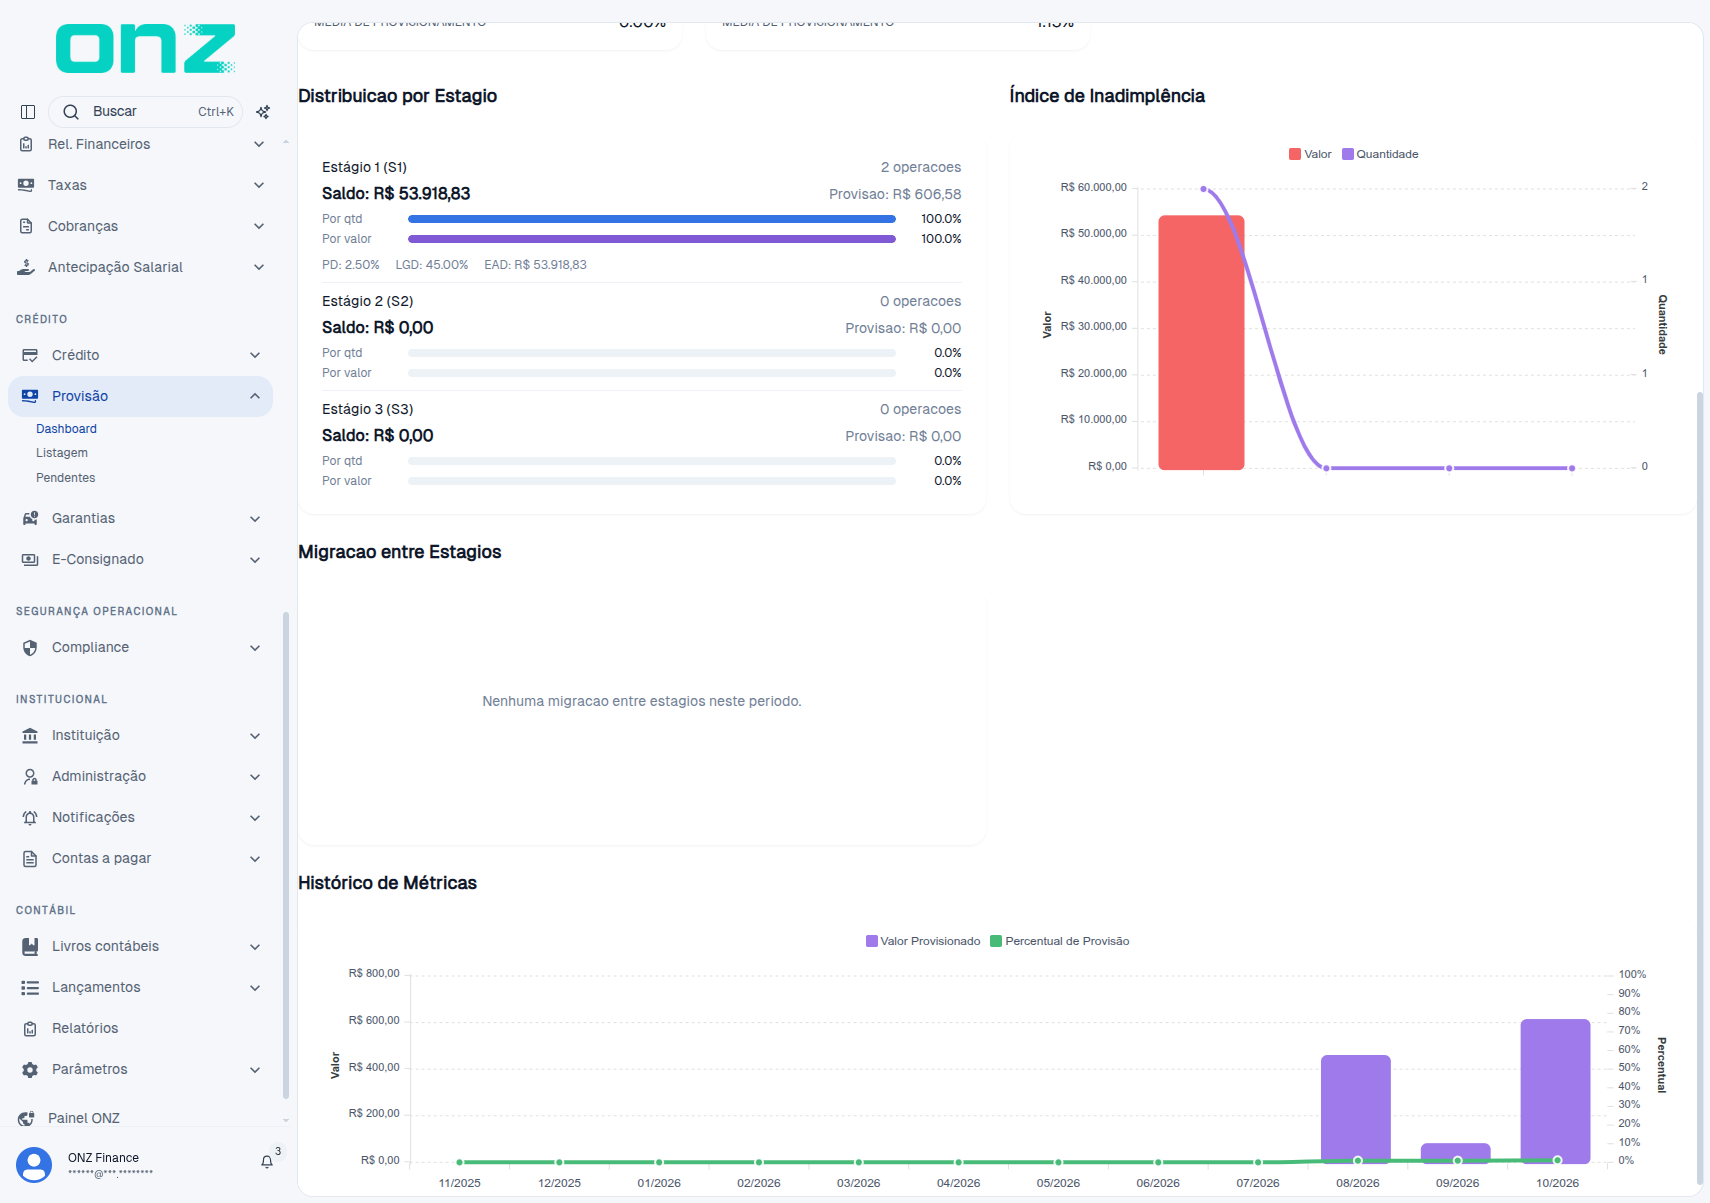Open the Dashboard submenu item

(x=66, y=429)
